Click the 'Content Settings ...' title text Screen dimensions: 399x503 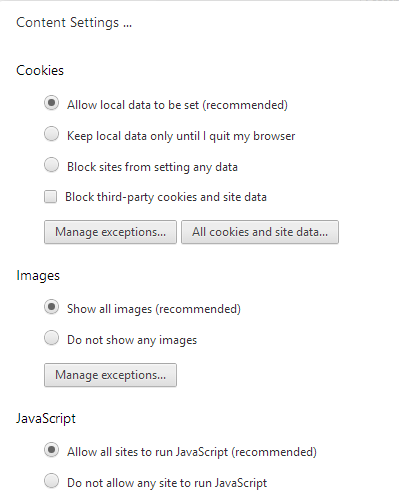pos(74,23)
